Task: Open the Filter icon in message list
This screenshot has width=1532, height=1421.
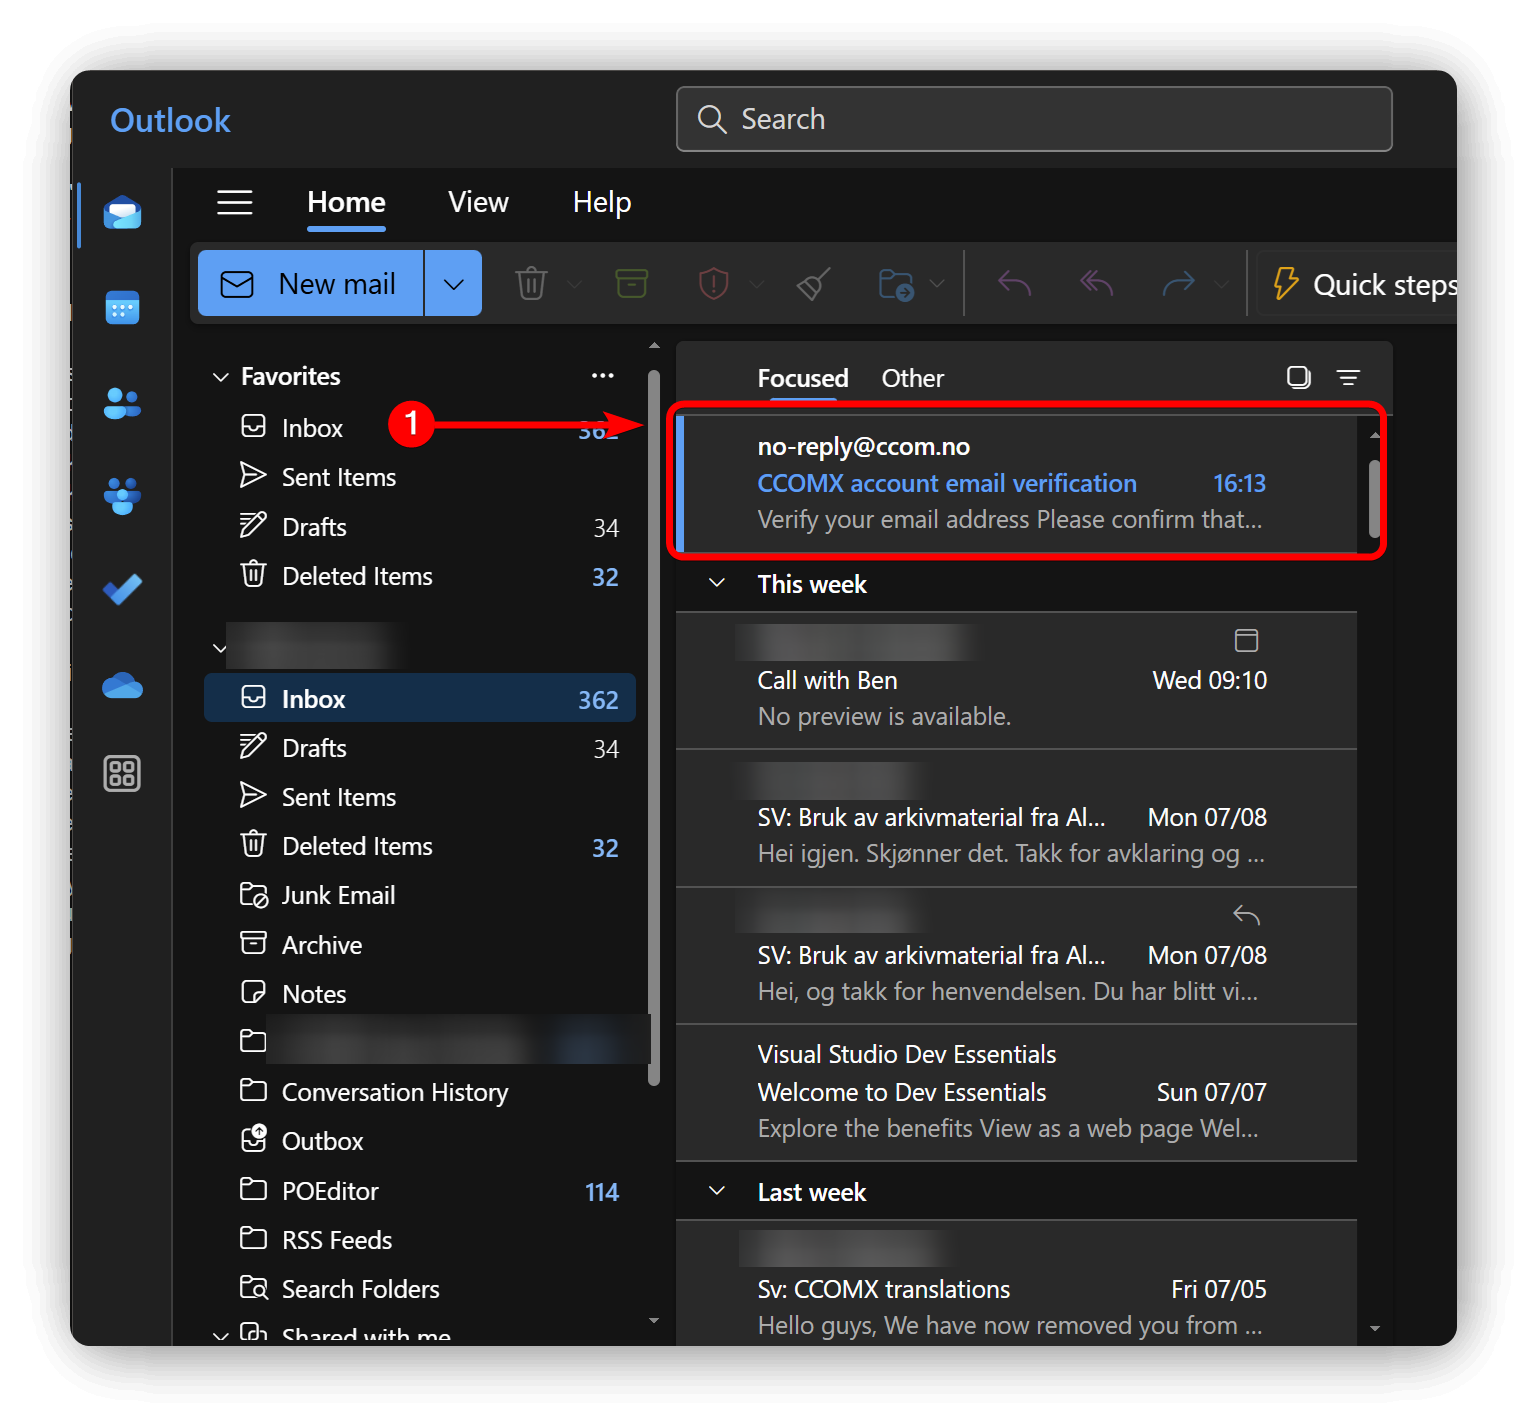Action: click(x=1348, y=377)
